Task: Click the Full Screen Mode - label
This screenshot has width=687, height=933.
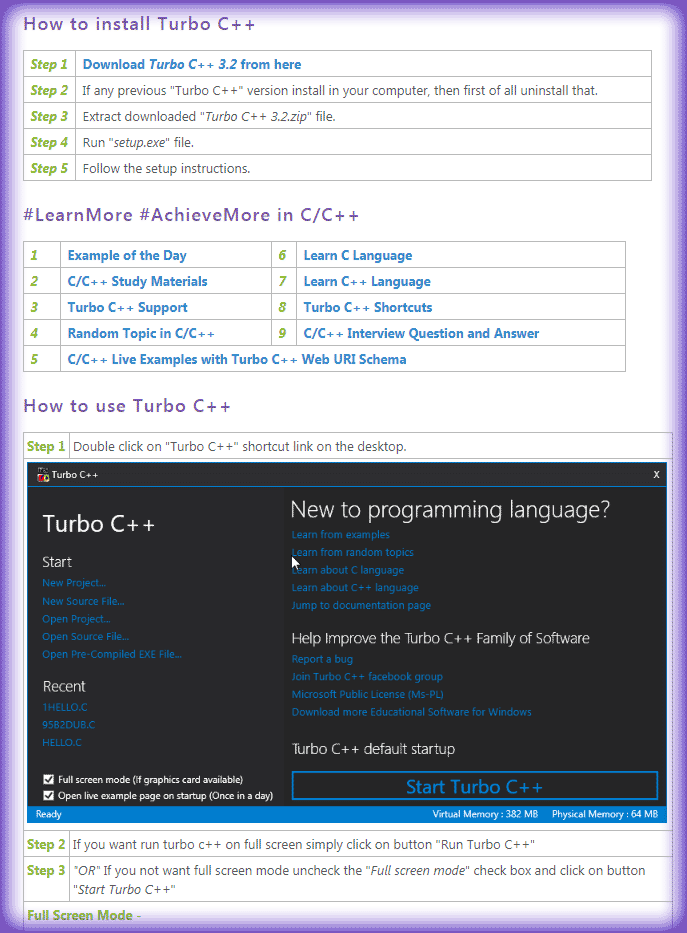Action: click(84, 915)
